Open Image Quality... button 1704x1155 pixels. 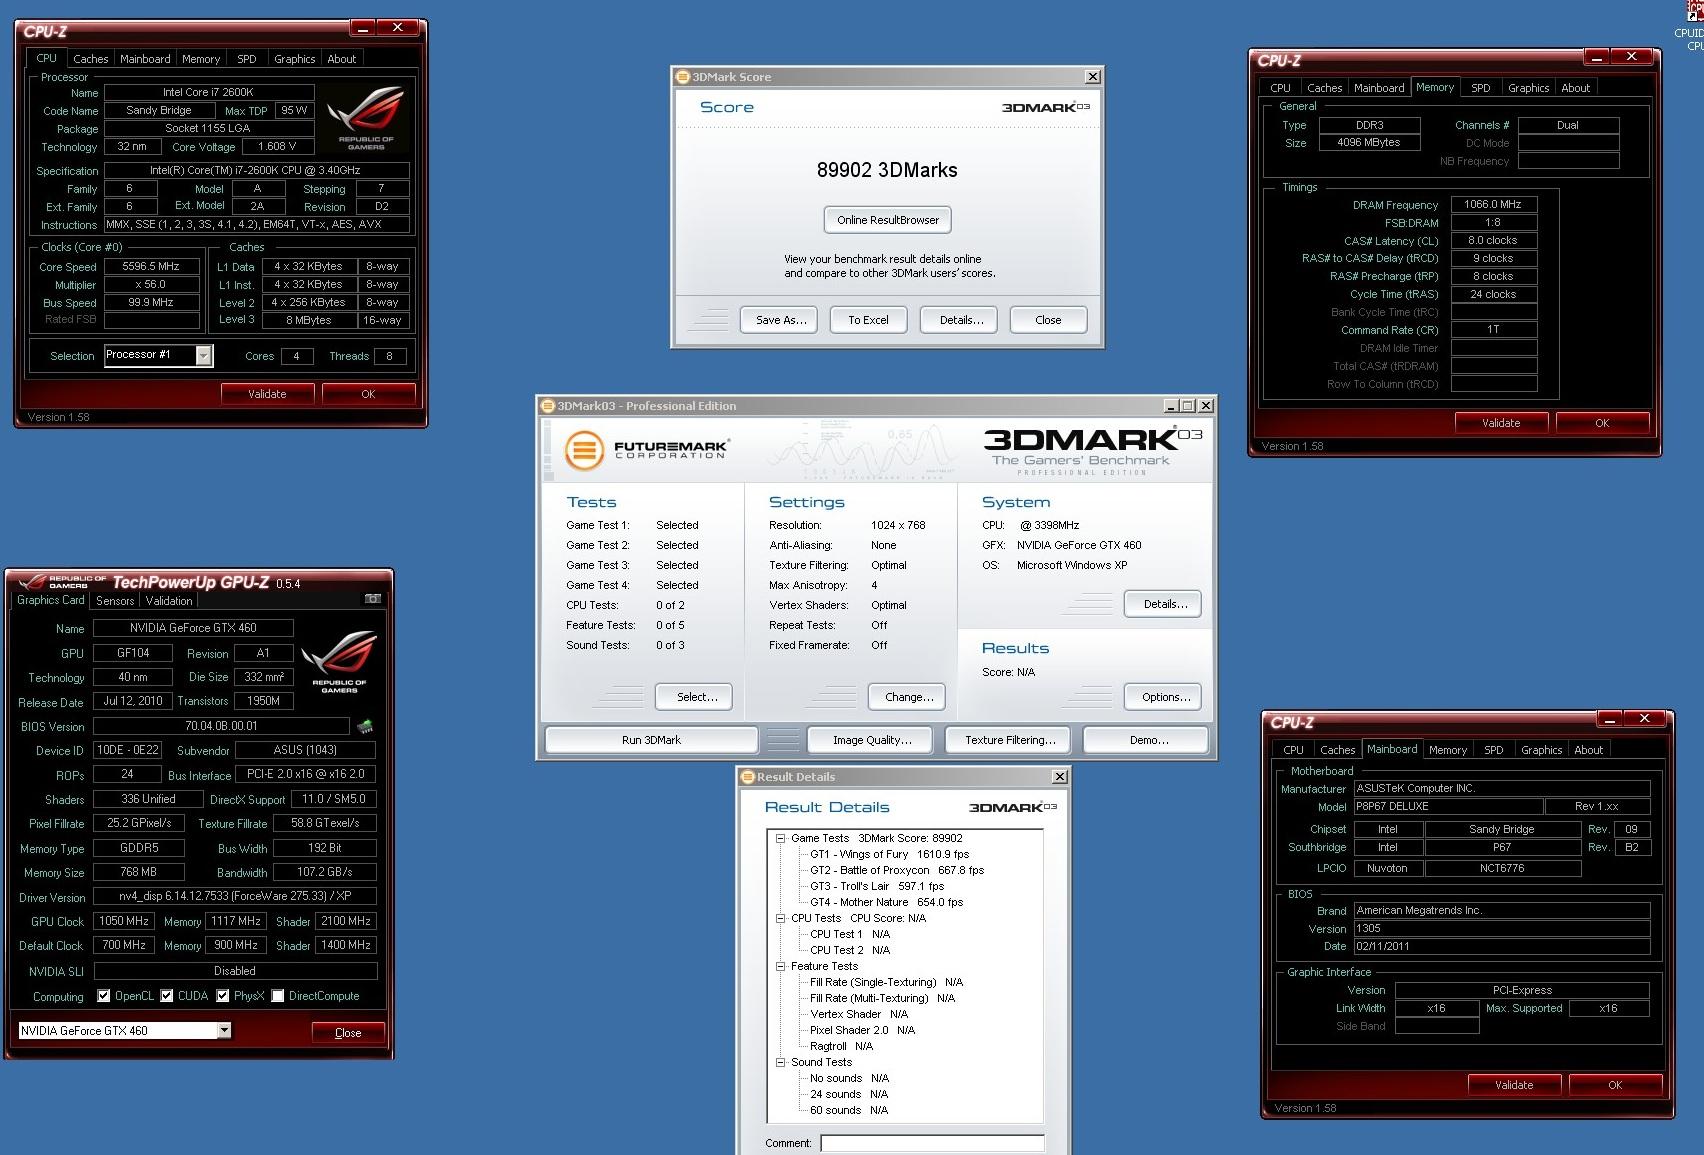(x=872, y=740)
